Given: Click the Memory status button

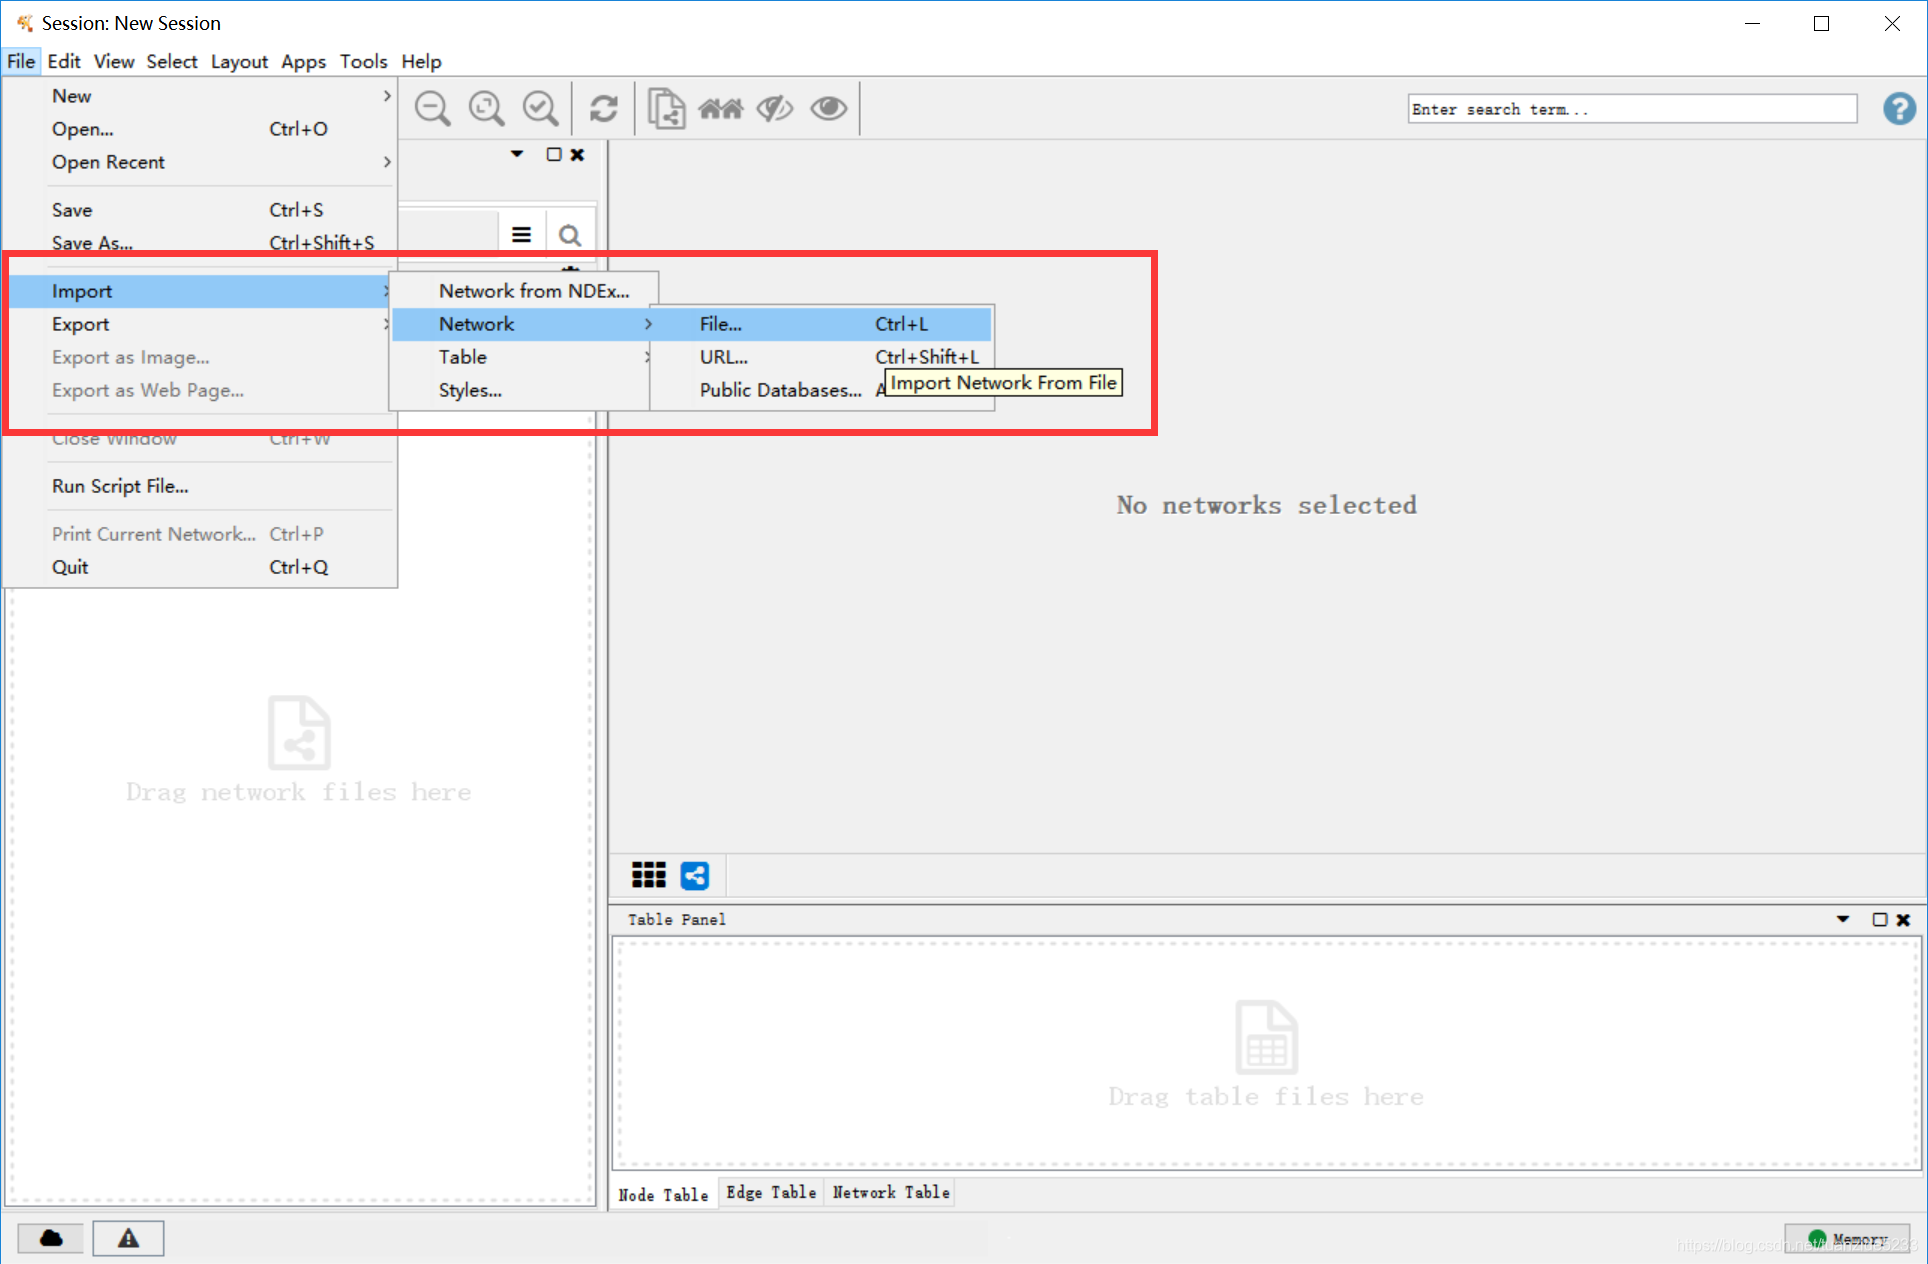Looking at the screenshot, I should 1847,1238.
